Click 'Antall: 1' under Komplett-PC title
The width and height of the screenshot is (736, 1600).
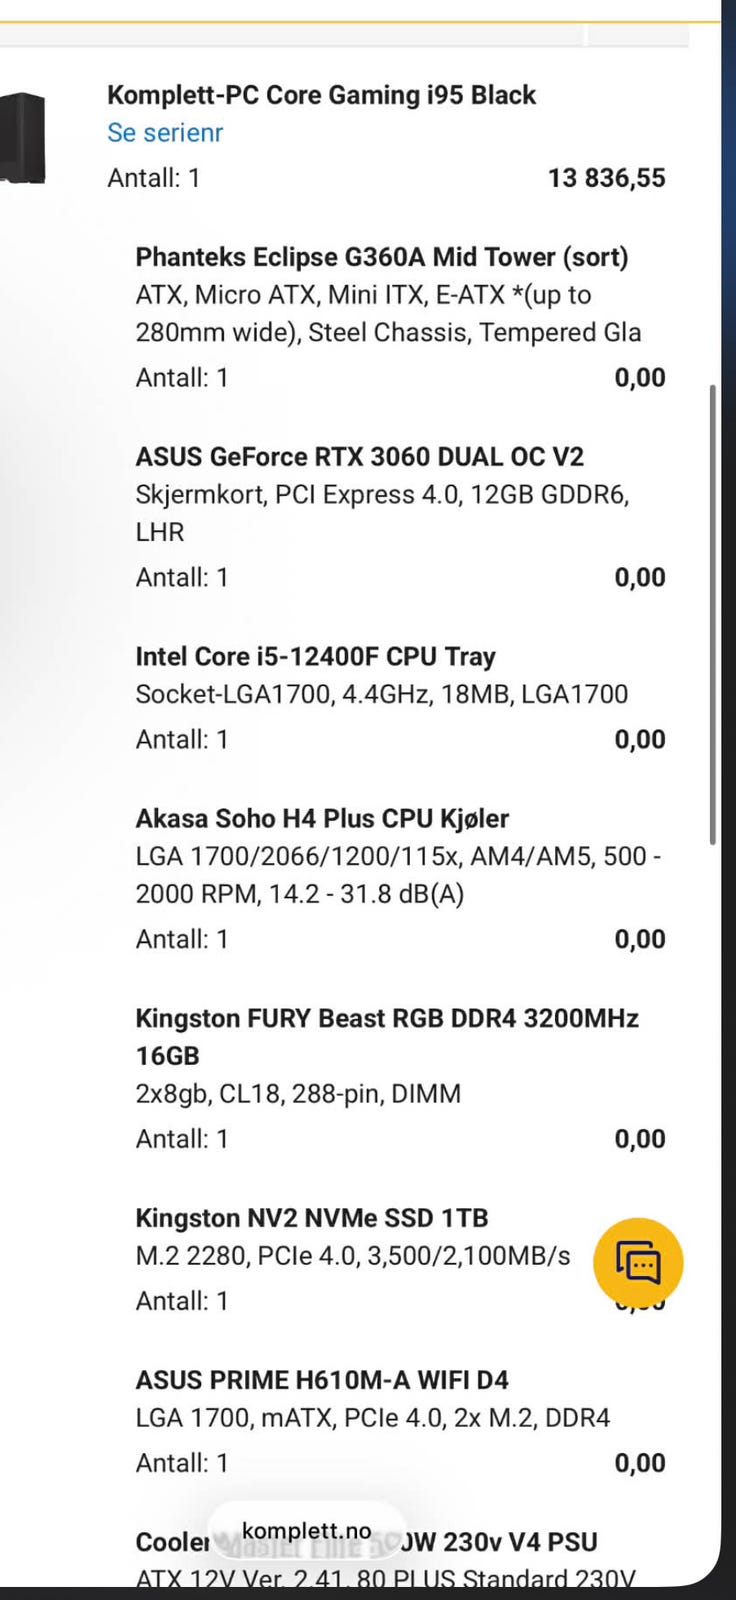click(x=154, y=178)
